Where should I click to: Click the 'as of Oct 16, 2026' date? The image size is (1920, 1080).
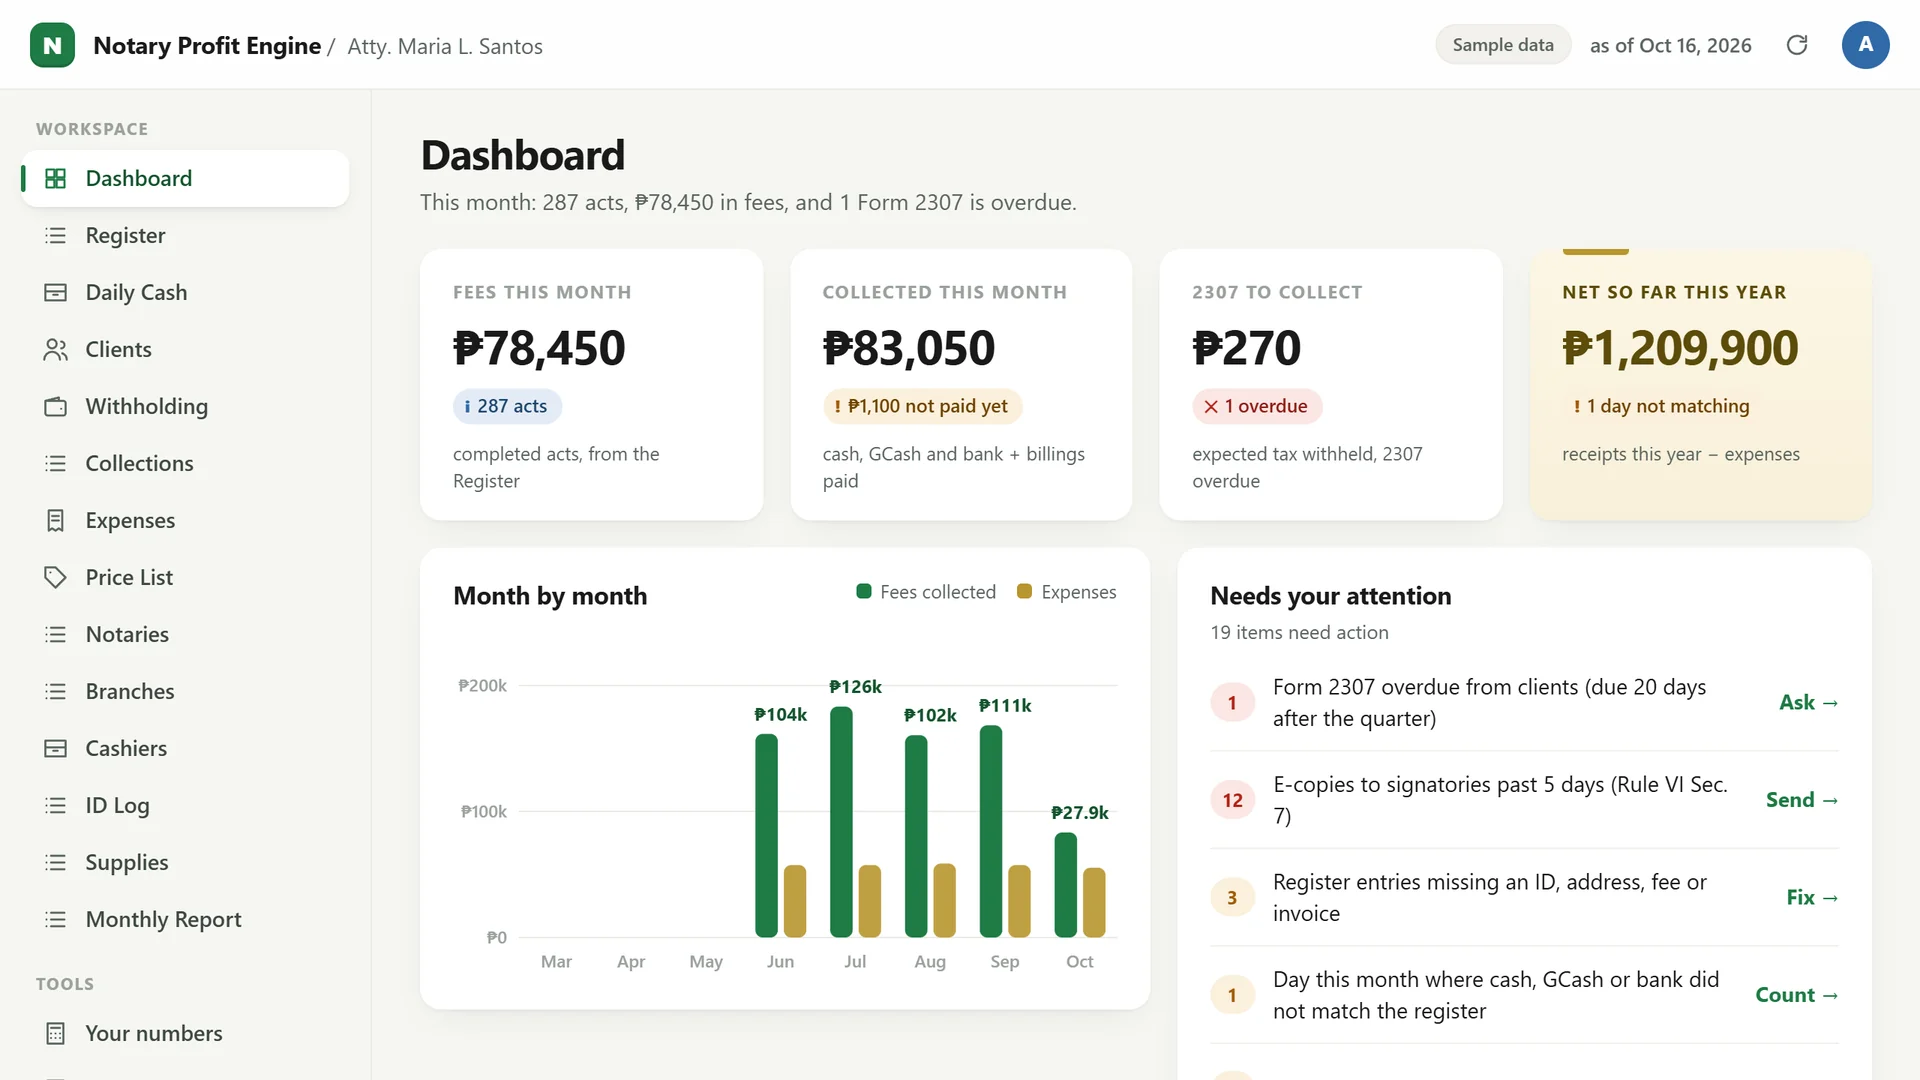pyautogui.click(x=1671, y=45)
